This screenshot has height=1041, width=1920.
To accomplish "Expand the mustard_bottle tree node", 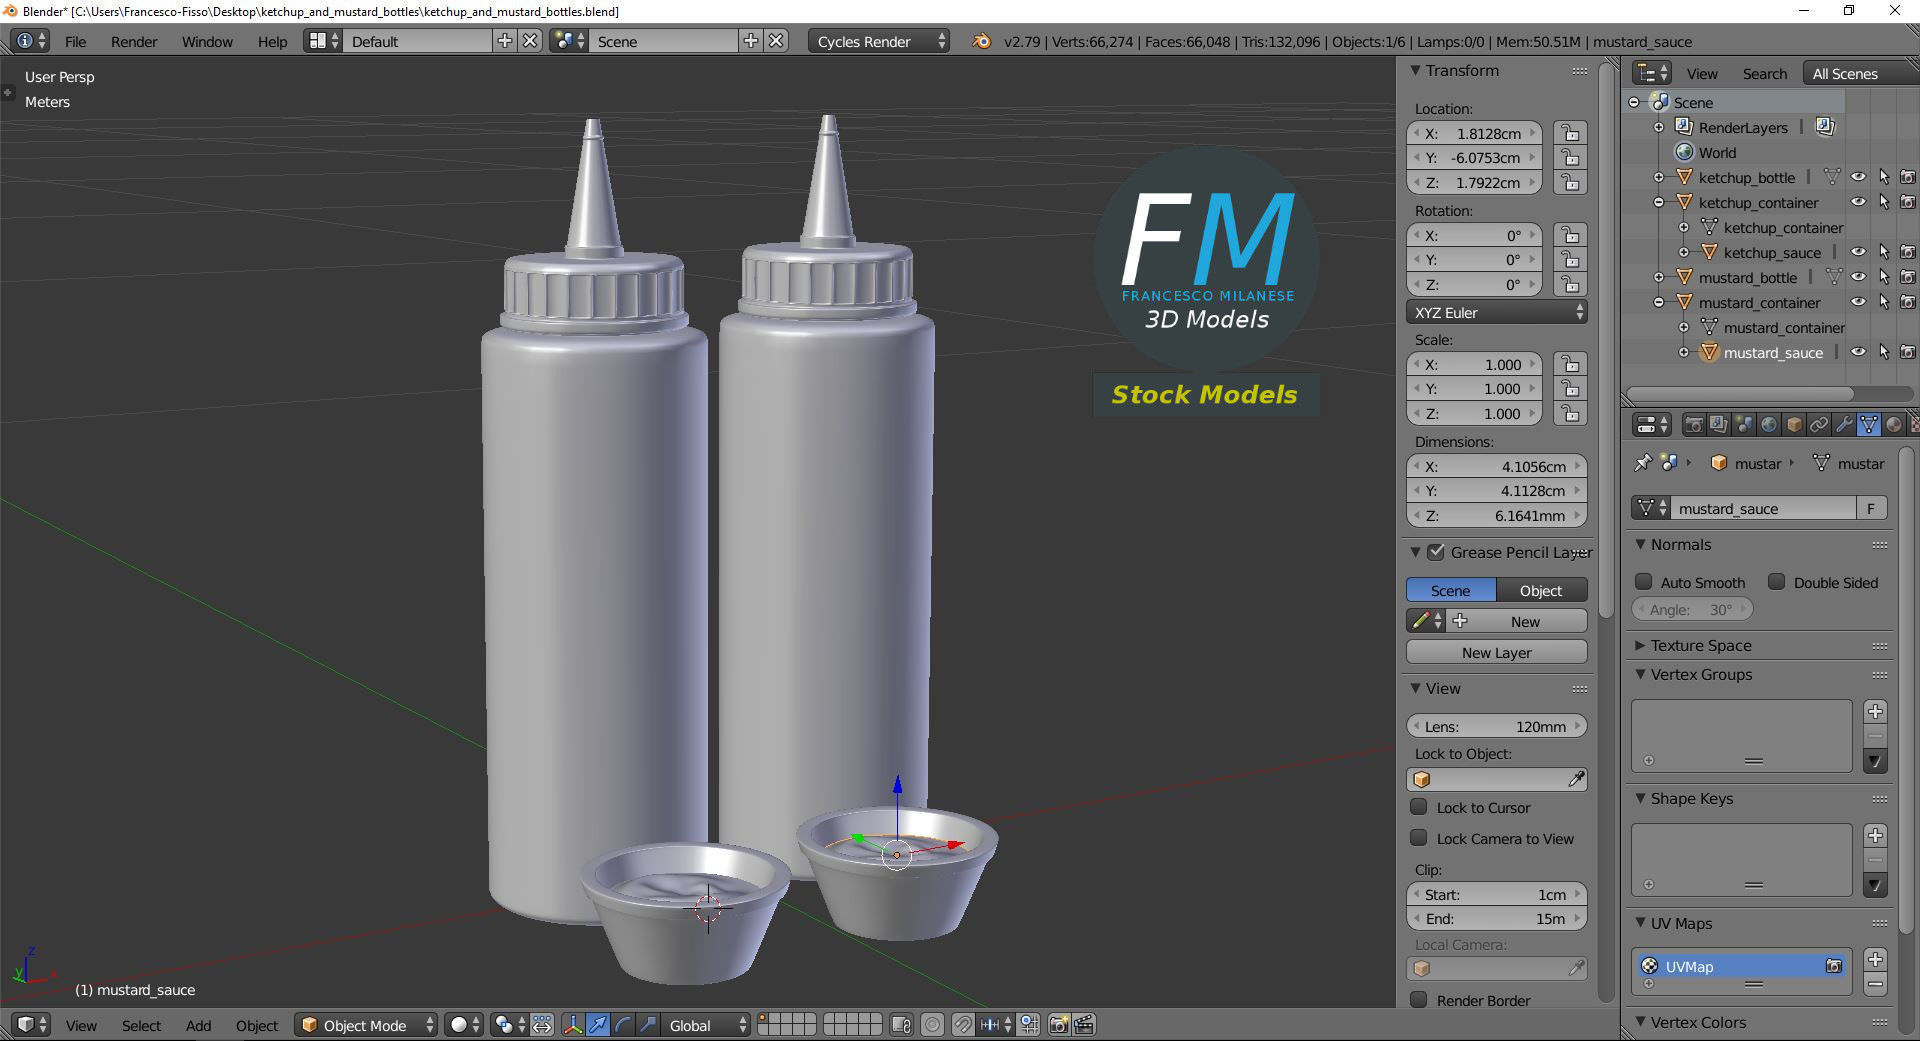I will tap(1659, 277).
